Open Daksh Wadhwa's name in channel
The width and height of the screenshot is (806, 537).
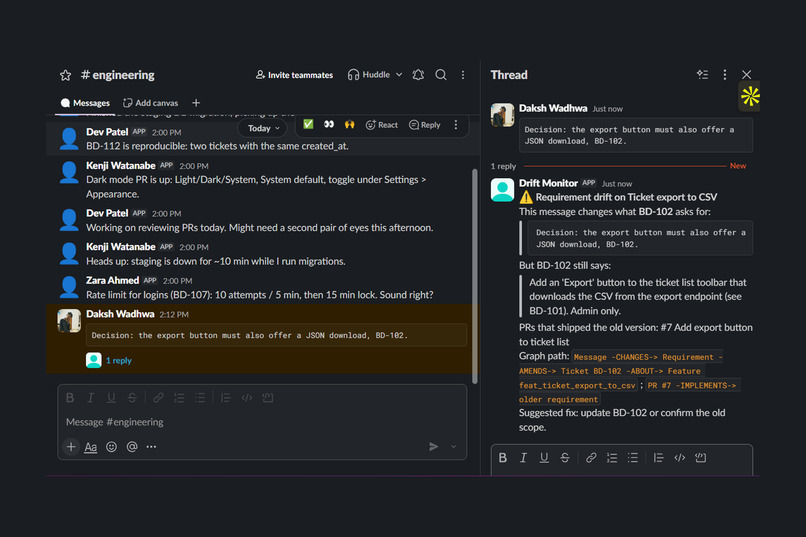120,314
